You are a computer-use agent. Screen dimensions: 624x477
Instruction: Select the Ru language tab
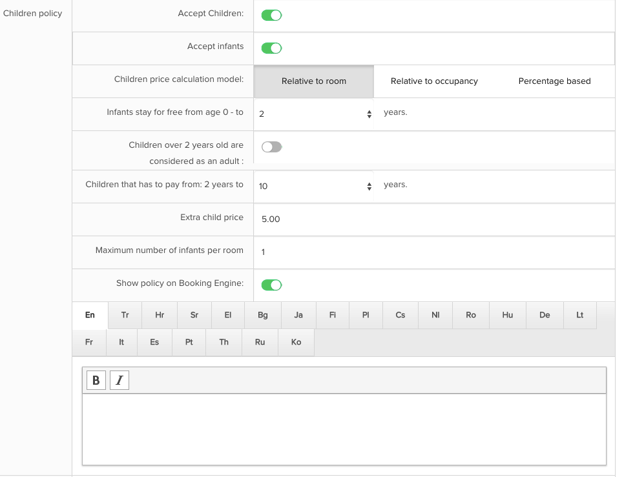coord(260,342)
